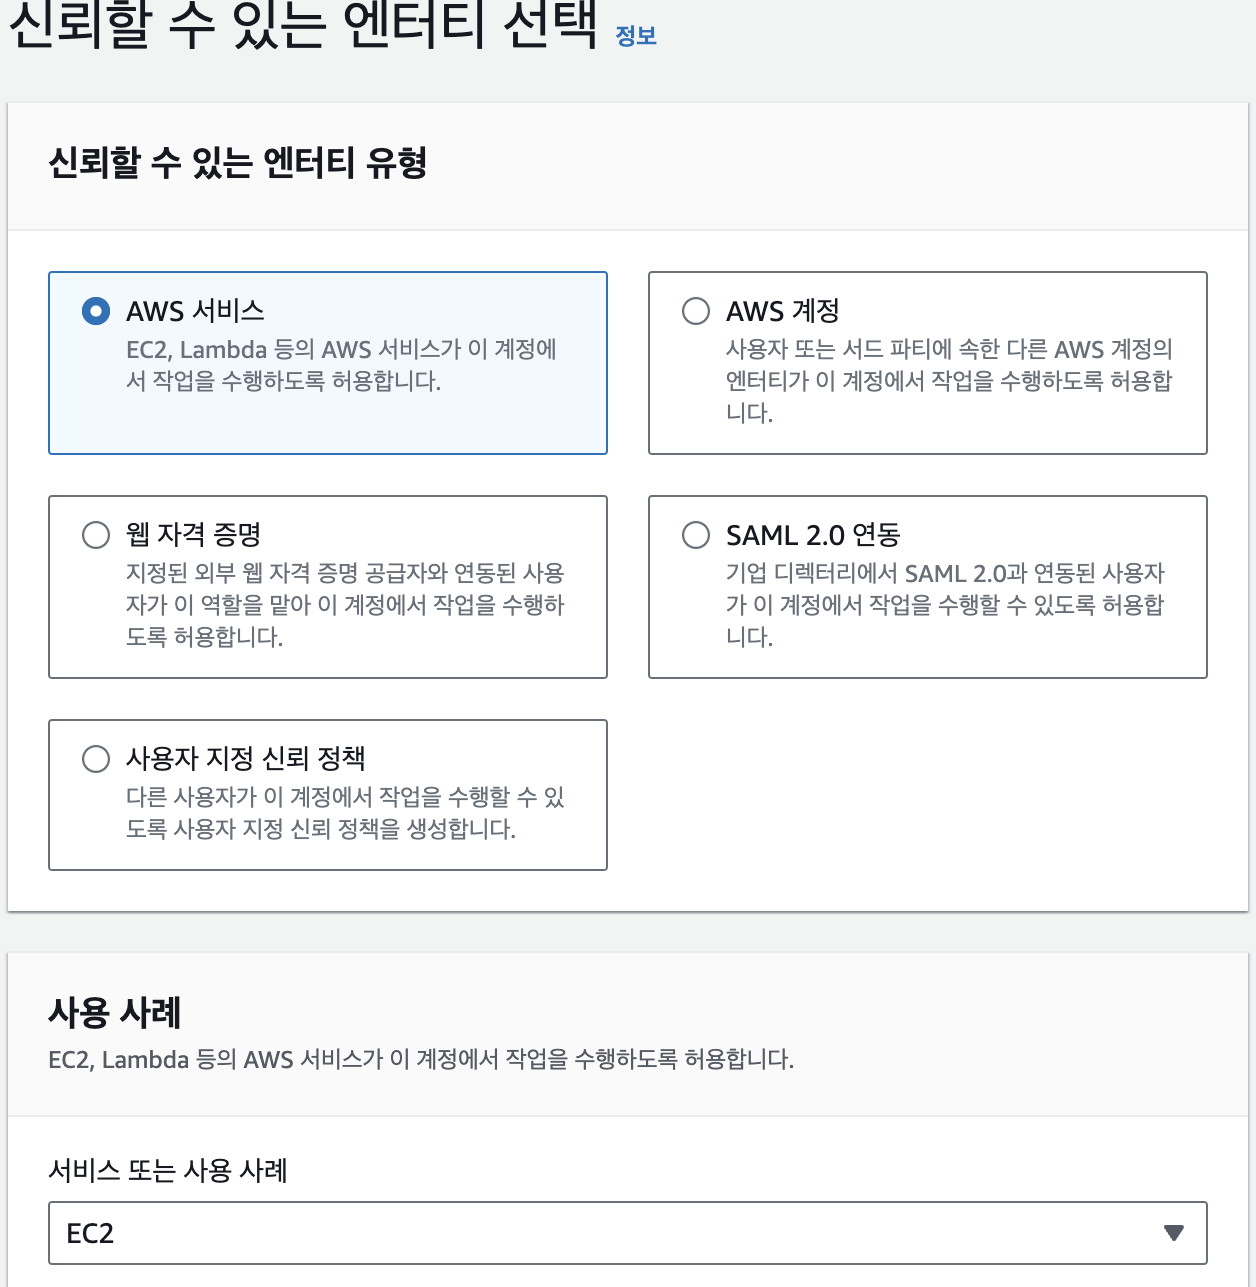The width and height of the screenshot is (1256, 1287).
Task: Click the 사용 사례 section heading
Action: pos(115,1013)
